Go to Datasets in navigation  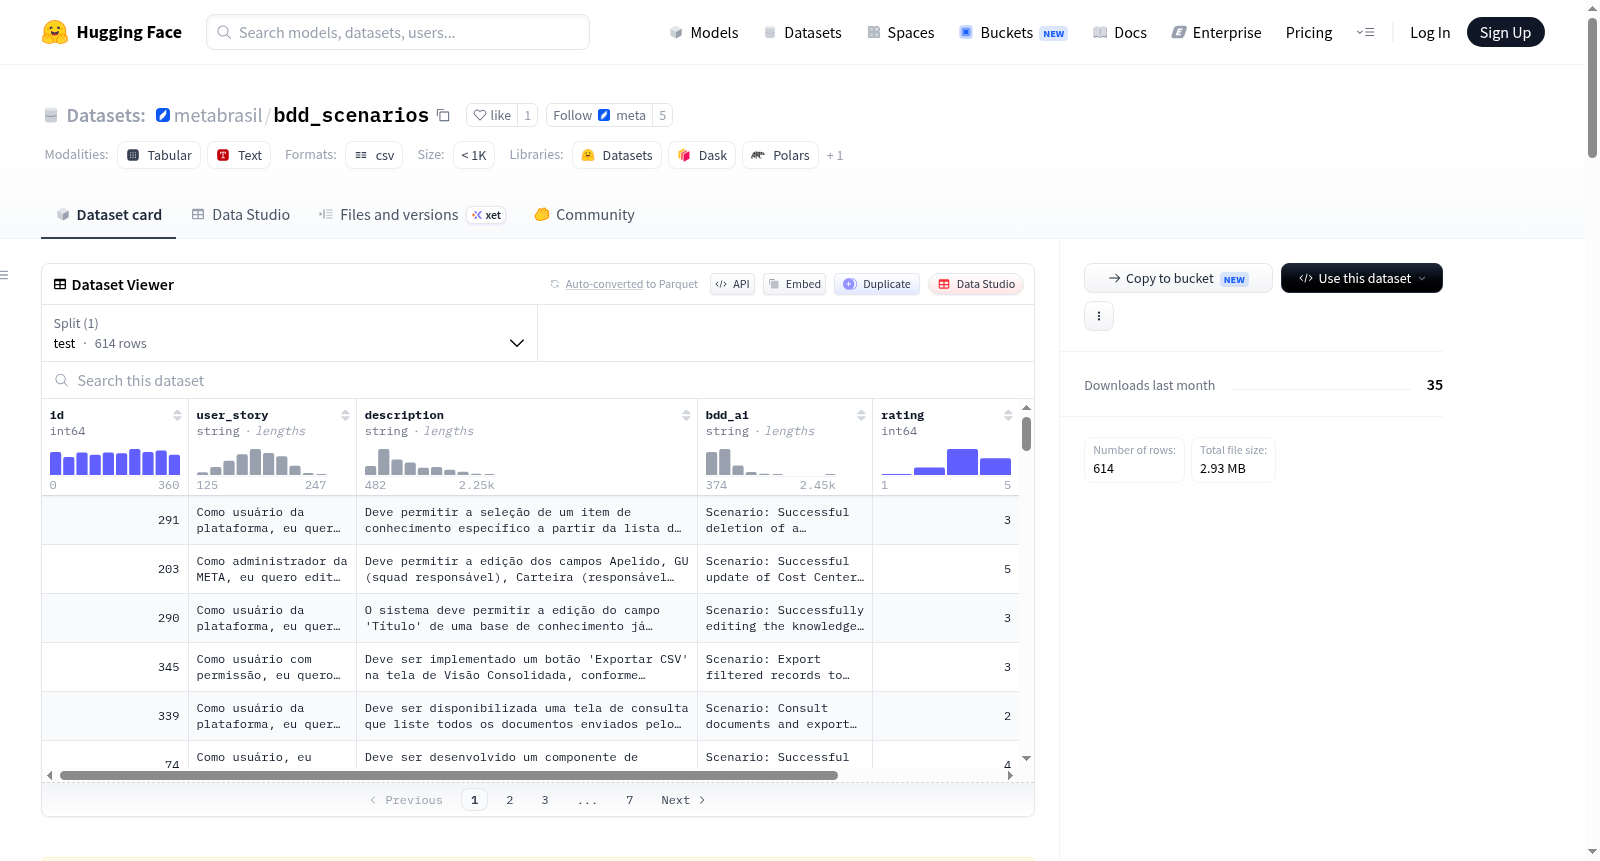(x=802, y=32)
